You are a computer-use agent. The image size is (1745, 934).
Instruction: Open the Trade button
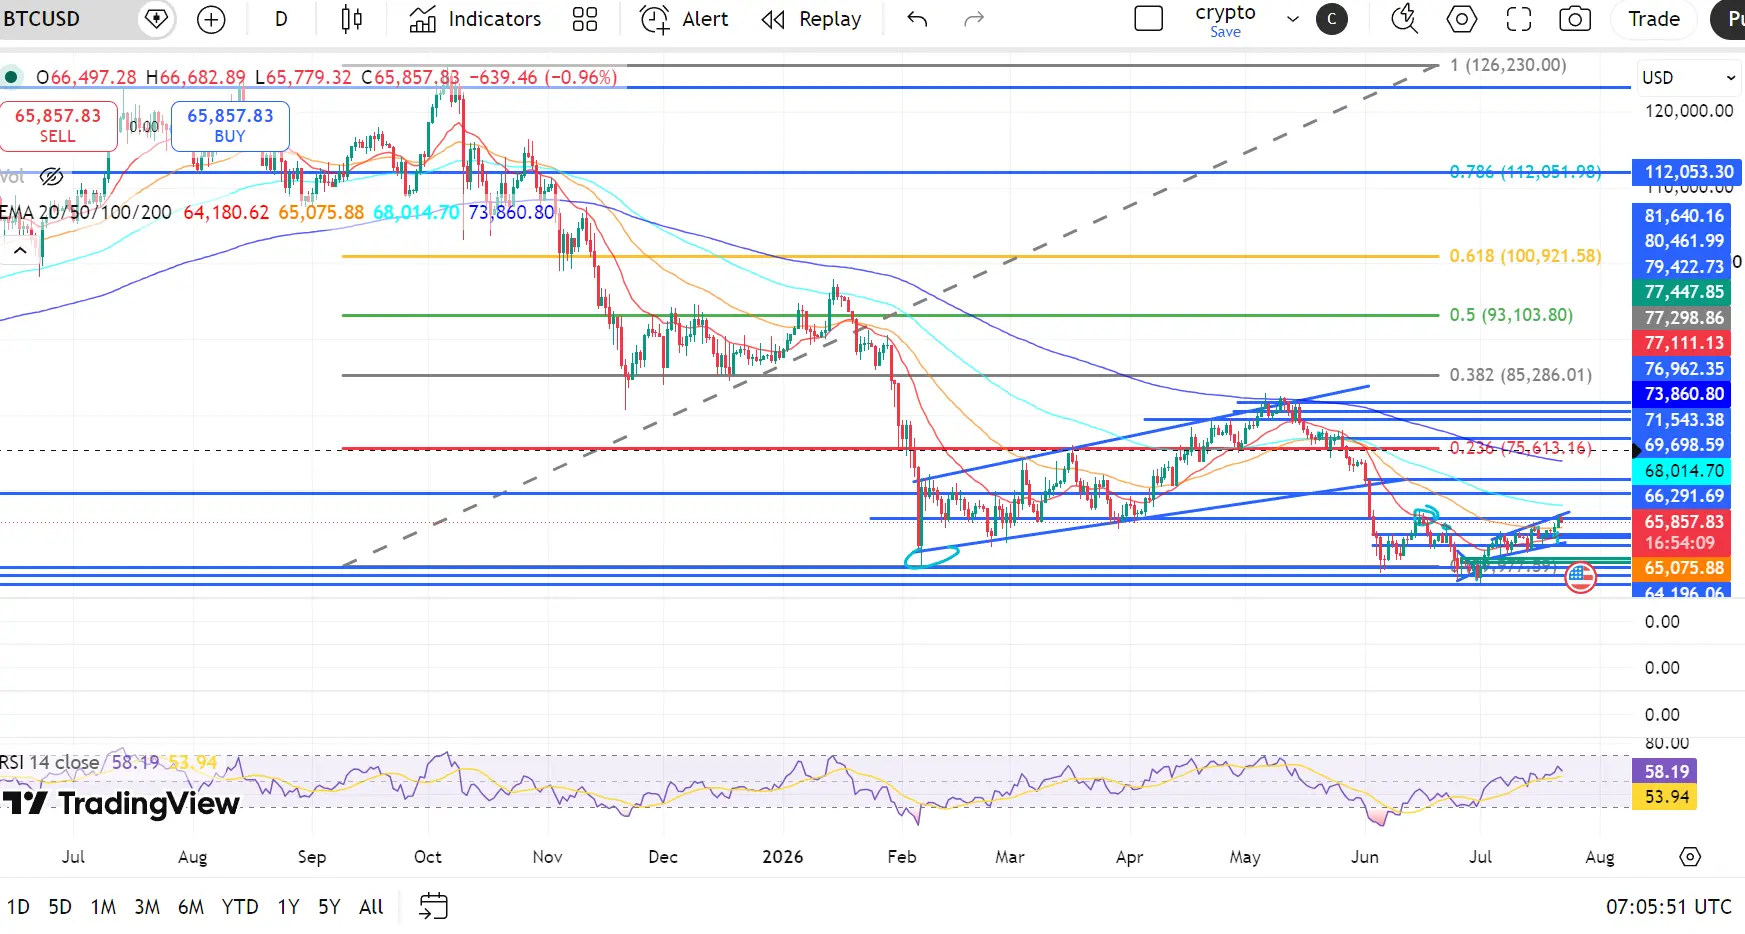1654,19
